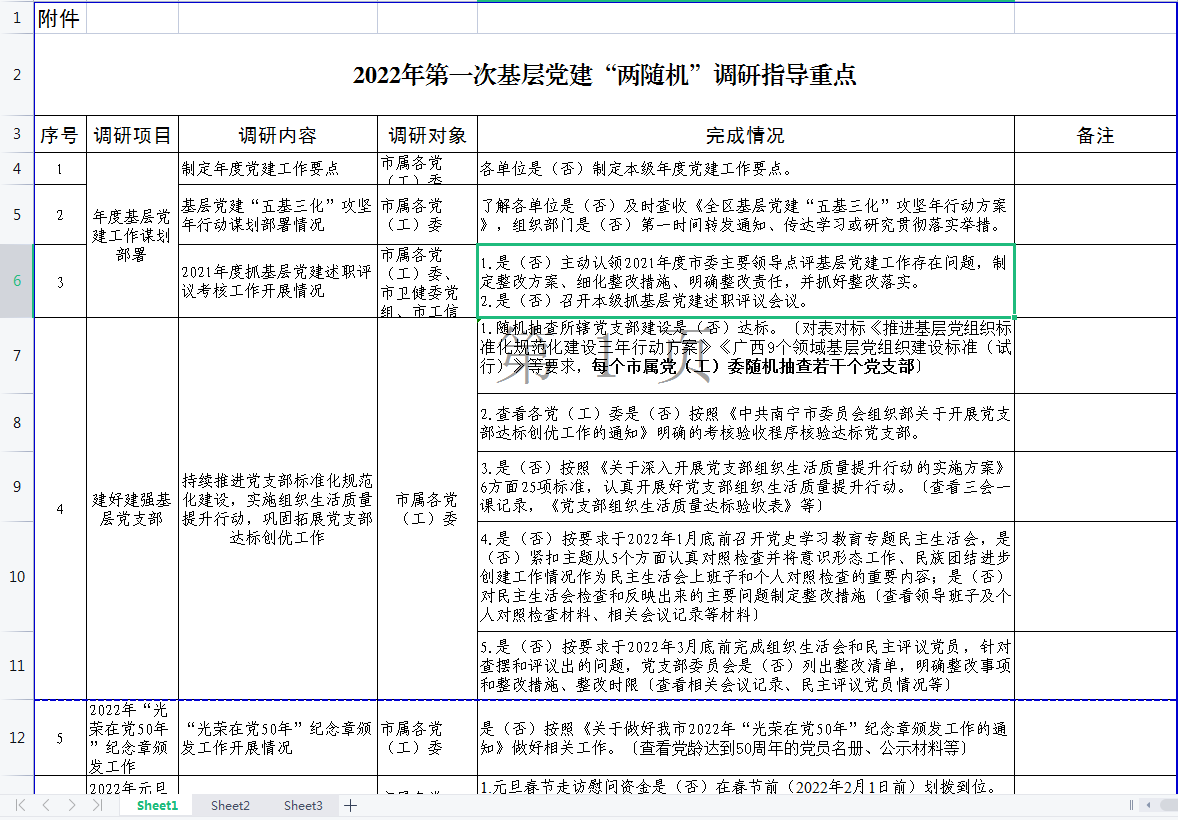The height and width of the screenshot is (820, 1178).
Task: Click cell starting 2.查看各党（工）委是（否）按照
Action: tap(745, 422)
